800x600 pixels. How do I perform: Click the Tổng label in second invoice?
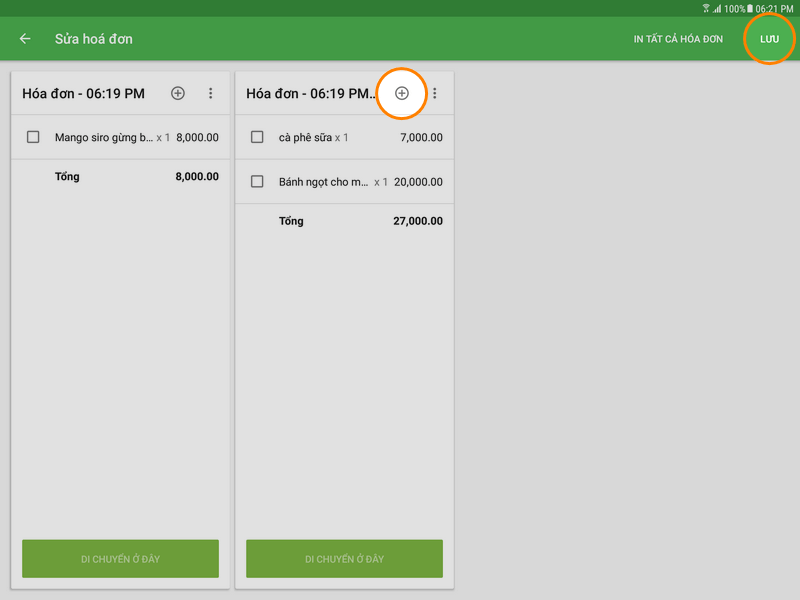click(291, 221)
